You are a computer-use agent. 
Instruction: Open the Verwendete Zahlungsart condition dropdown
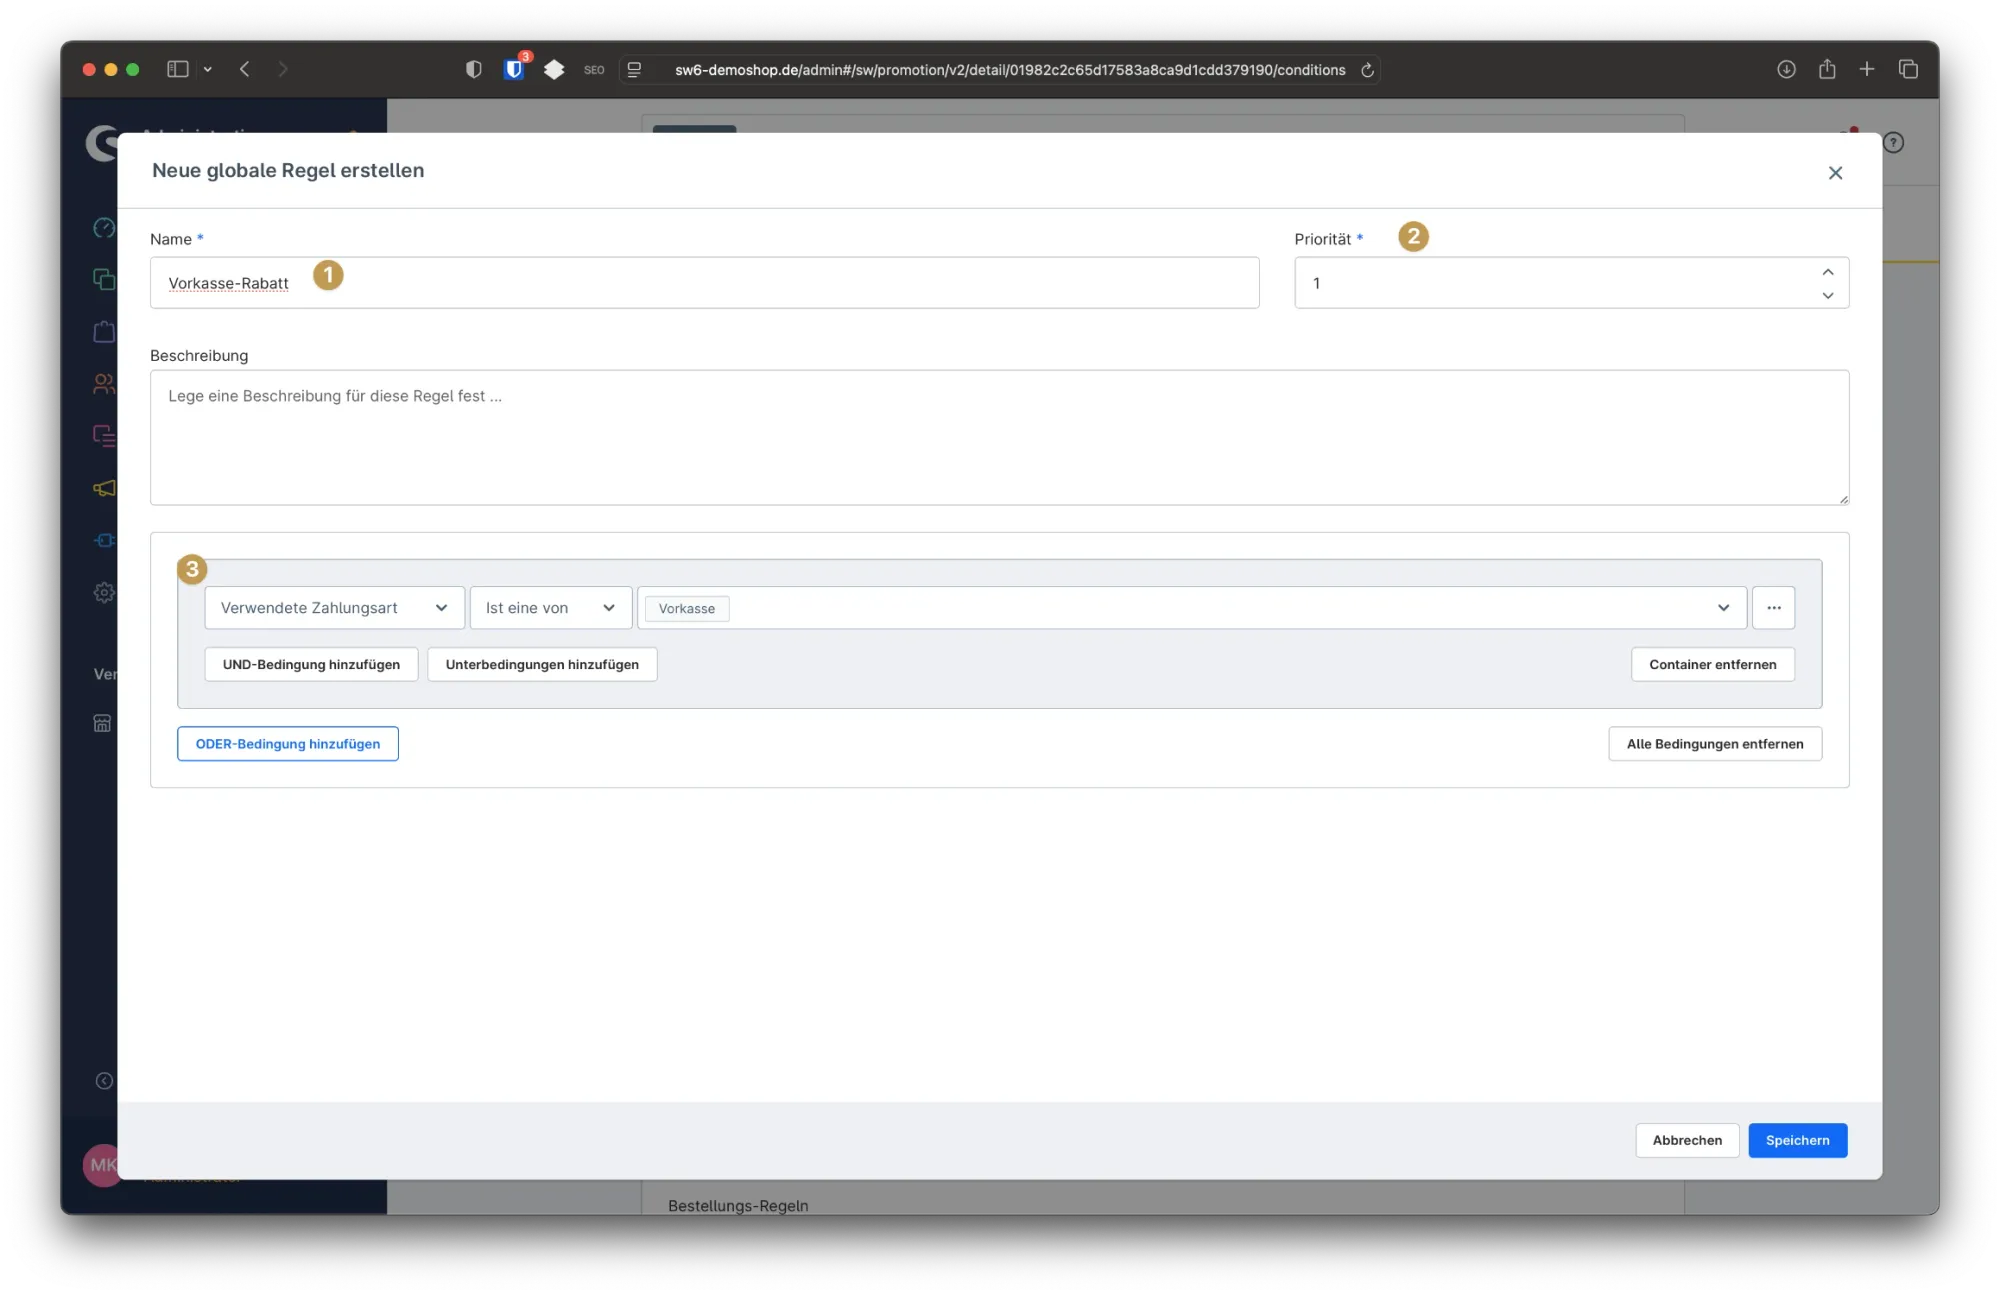click(334, 608)
